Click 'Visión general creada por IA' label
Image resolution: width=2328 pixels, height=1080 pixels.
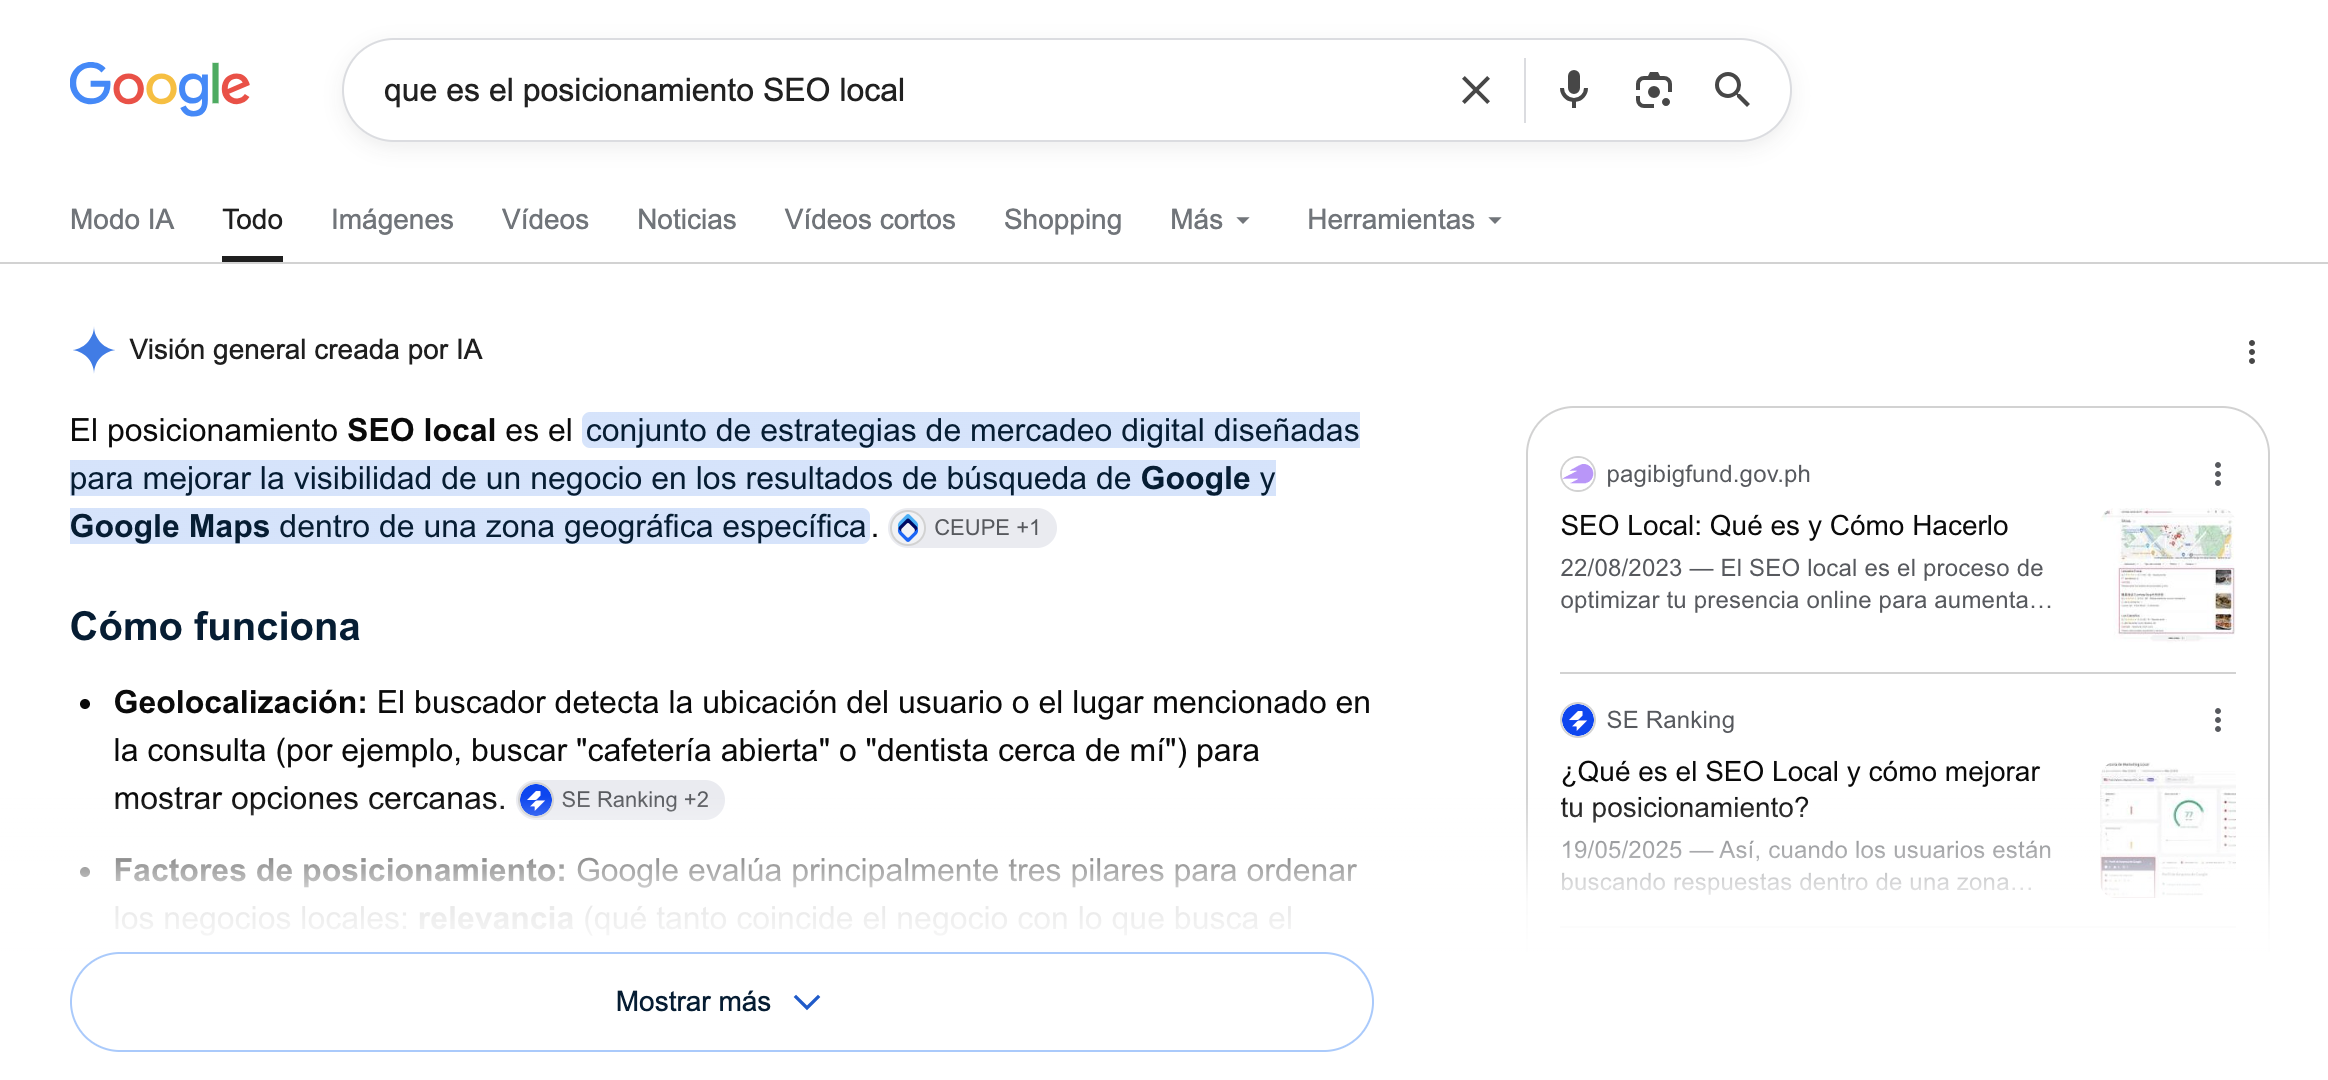click(x=306, y=350)
